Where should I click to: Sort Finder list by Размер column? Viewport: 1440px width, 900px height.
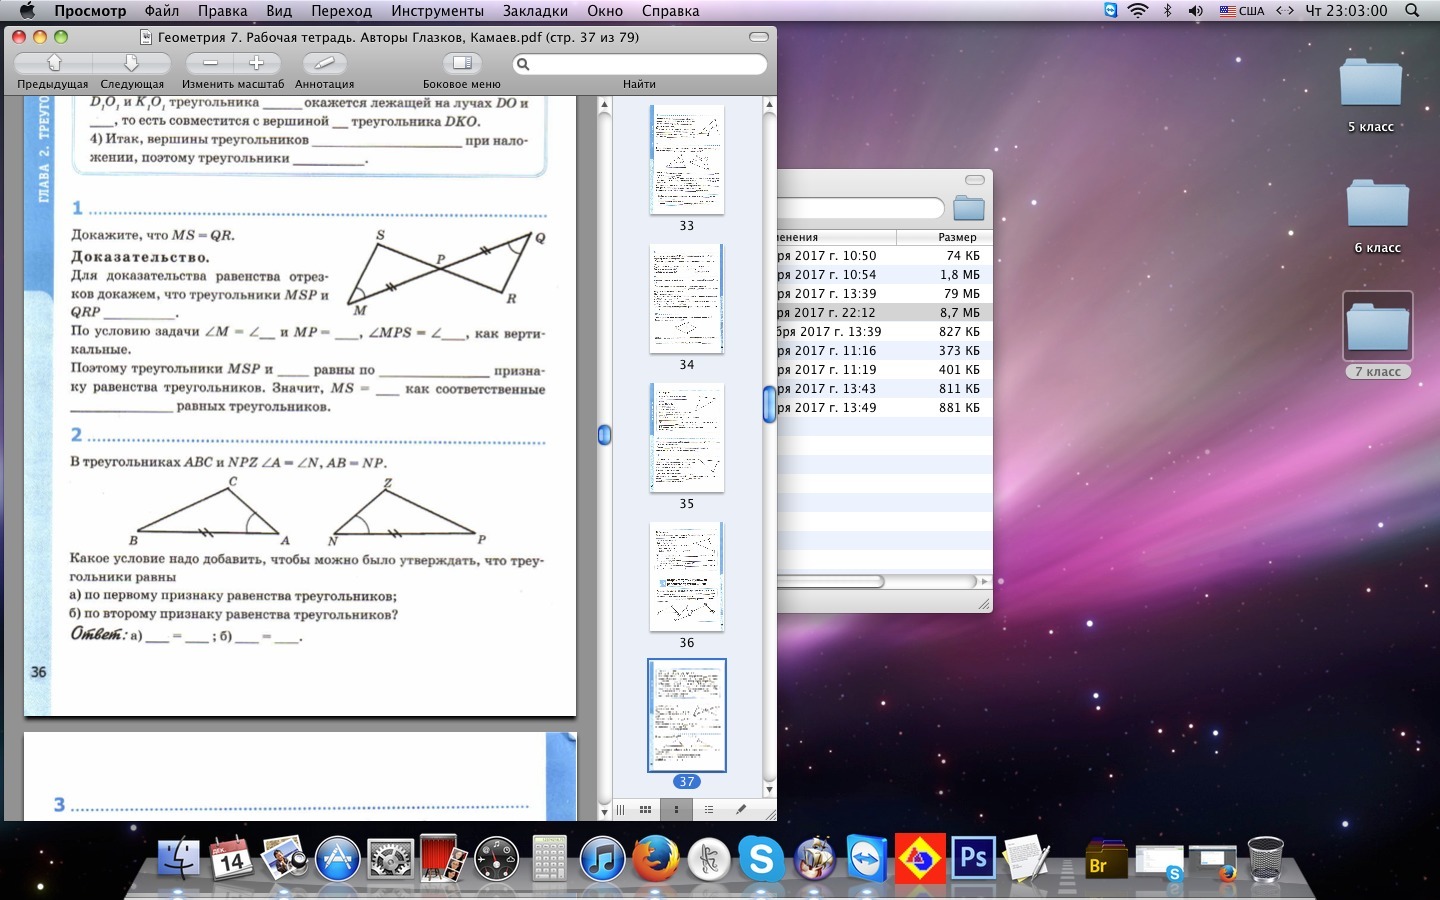956,237
